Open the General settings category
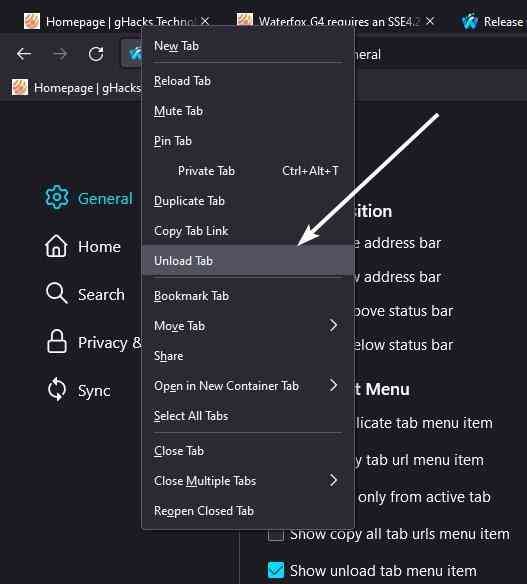Viewport: 527px width, 584px height. click(89, 198)
